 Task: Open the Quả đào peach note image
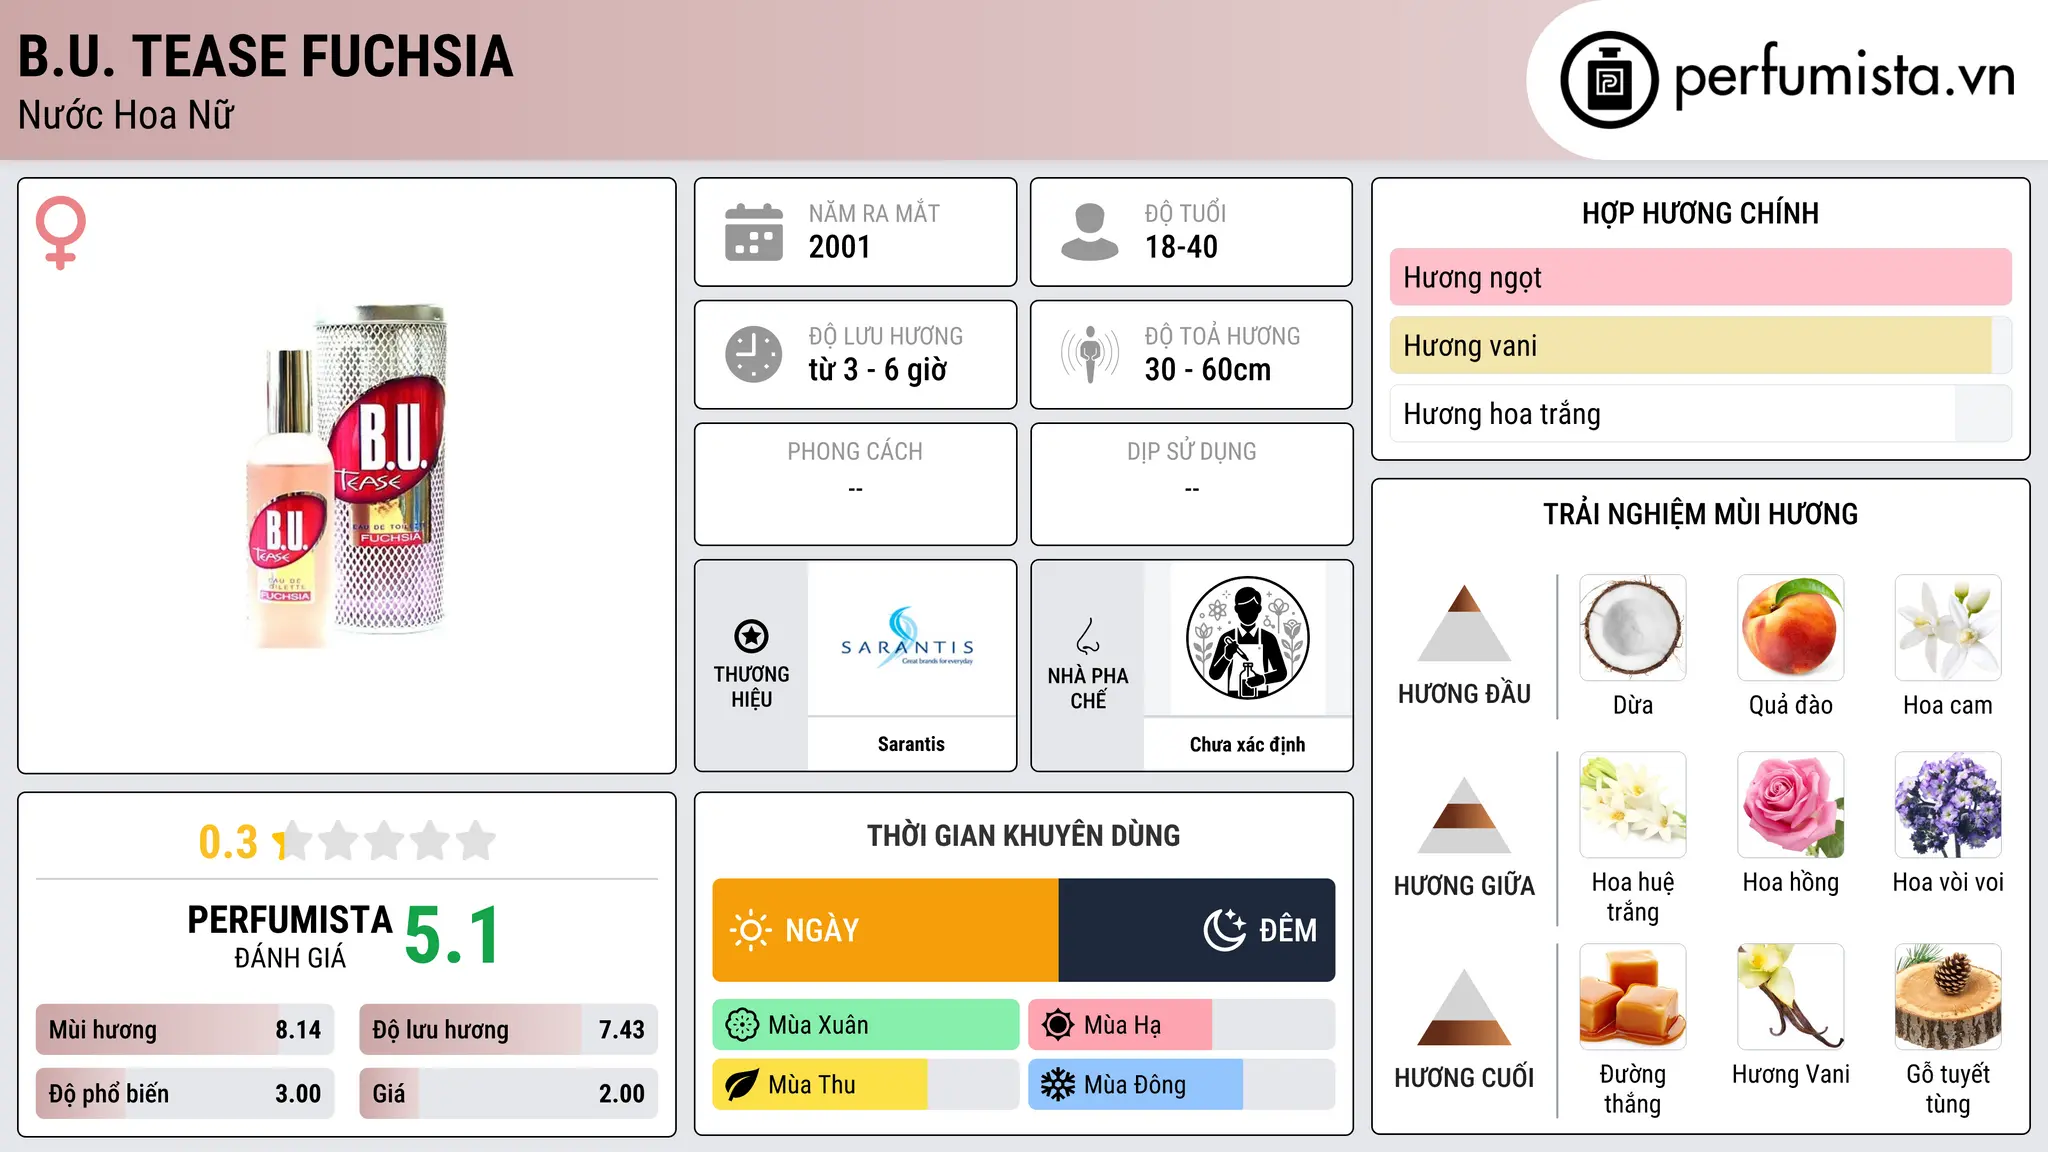click(x=1790, y=628)
